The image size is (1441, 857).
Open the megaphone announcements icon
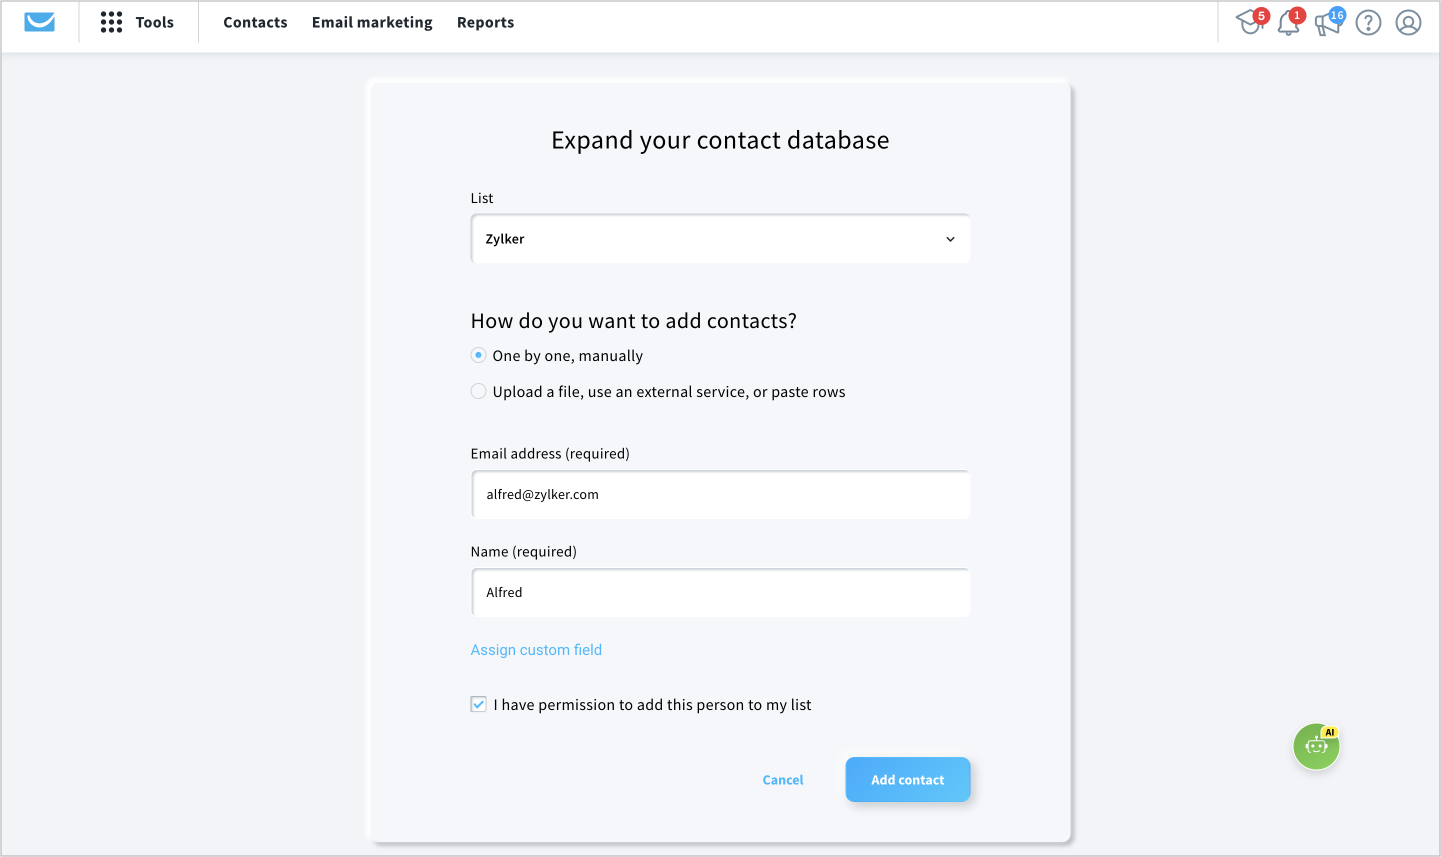click(x=1328, y=21)
